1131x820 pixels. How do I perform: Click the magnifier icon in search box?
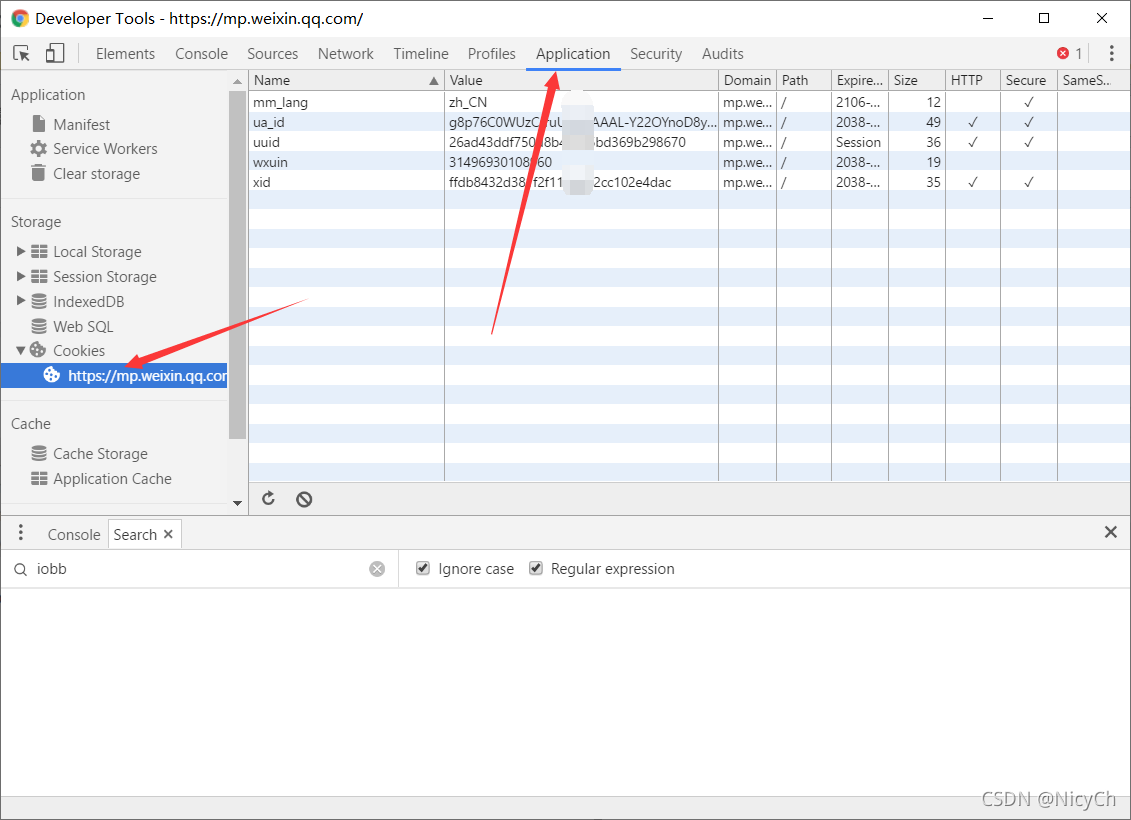coord(20,570)
